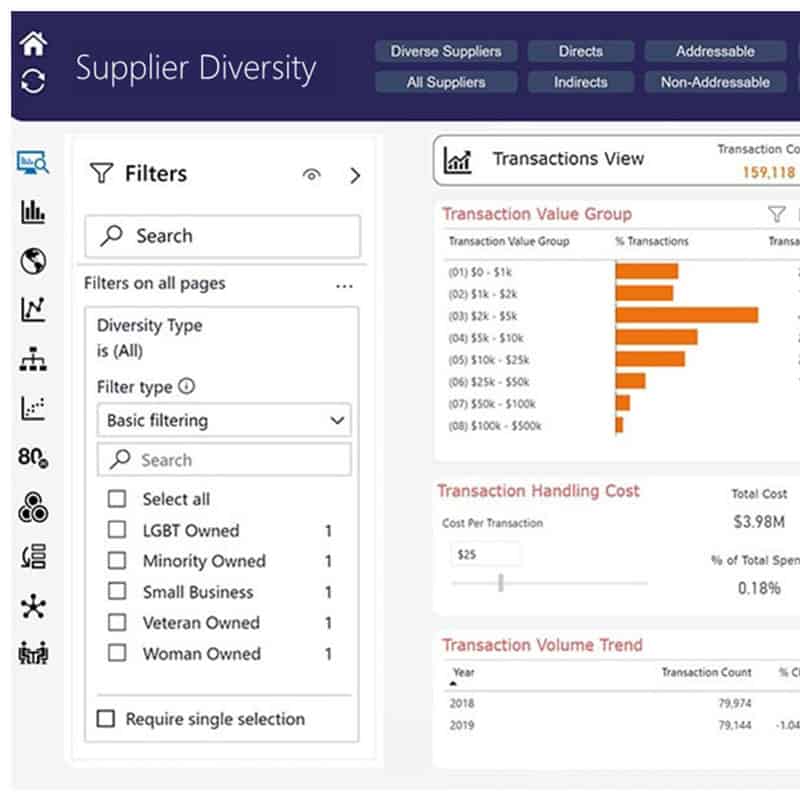Open the bar chart page in sidebar
The width and height of the screenshot is (800, 800).
point(33,211)
